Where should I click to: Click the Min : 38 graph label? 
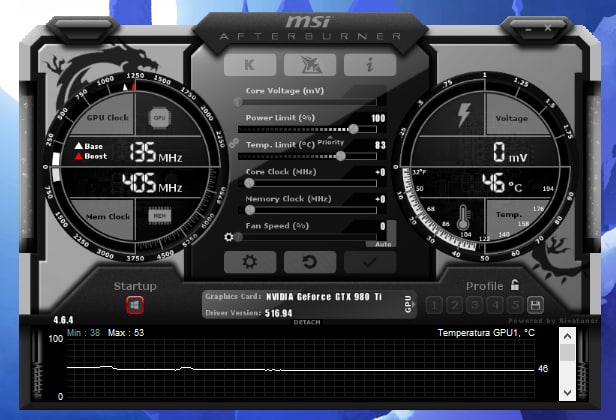[83, 333]
